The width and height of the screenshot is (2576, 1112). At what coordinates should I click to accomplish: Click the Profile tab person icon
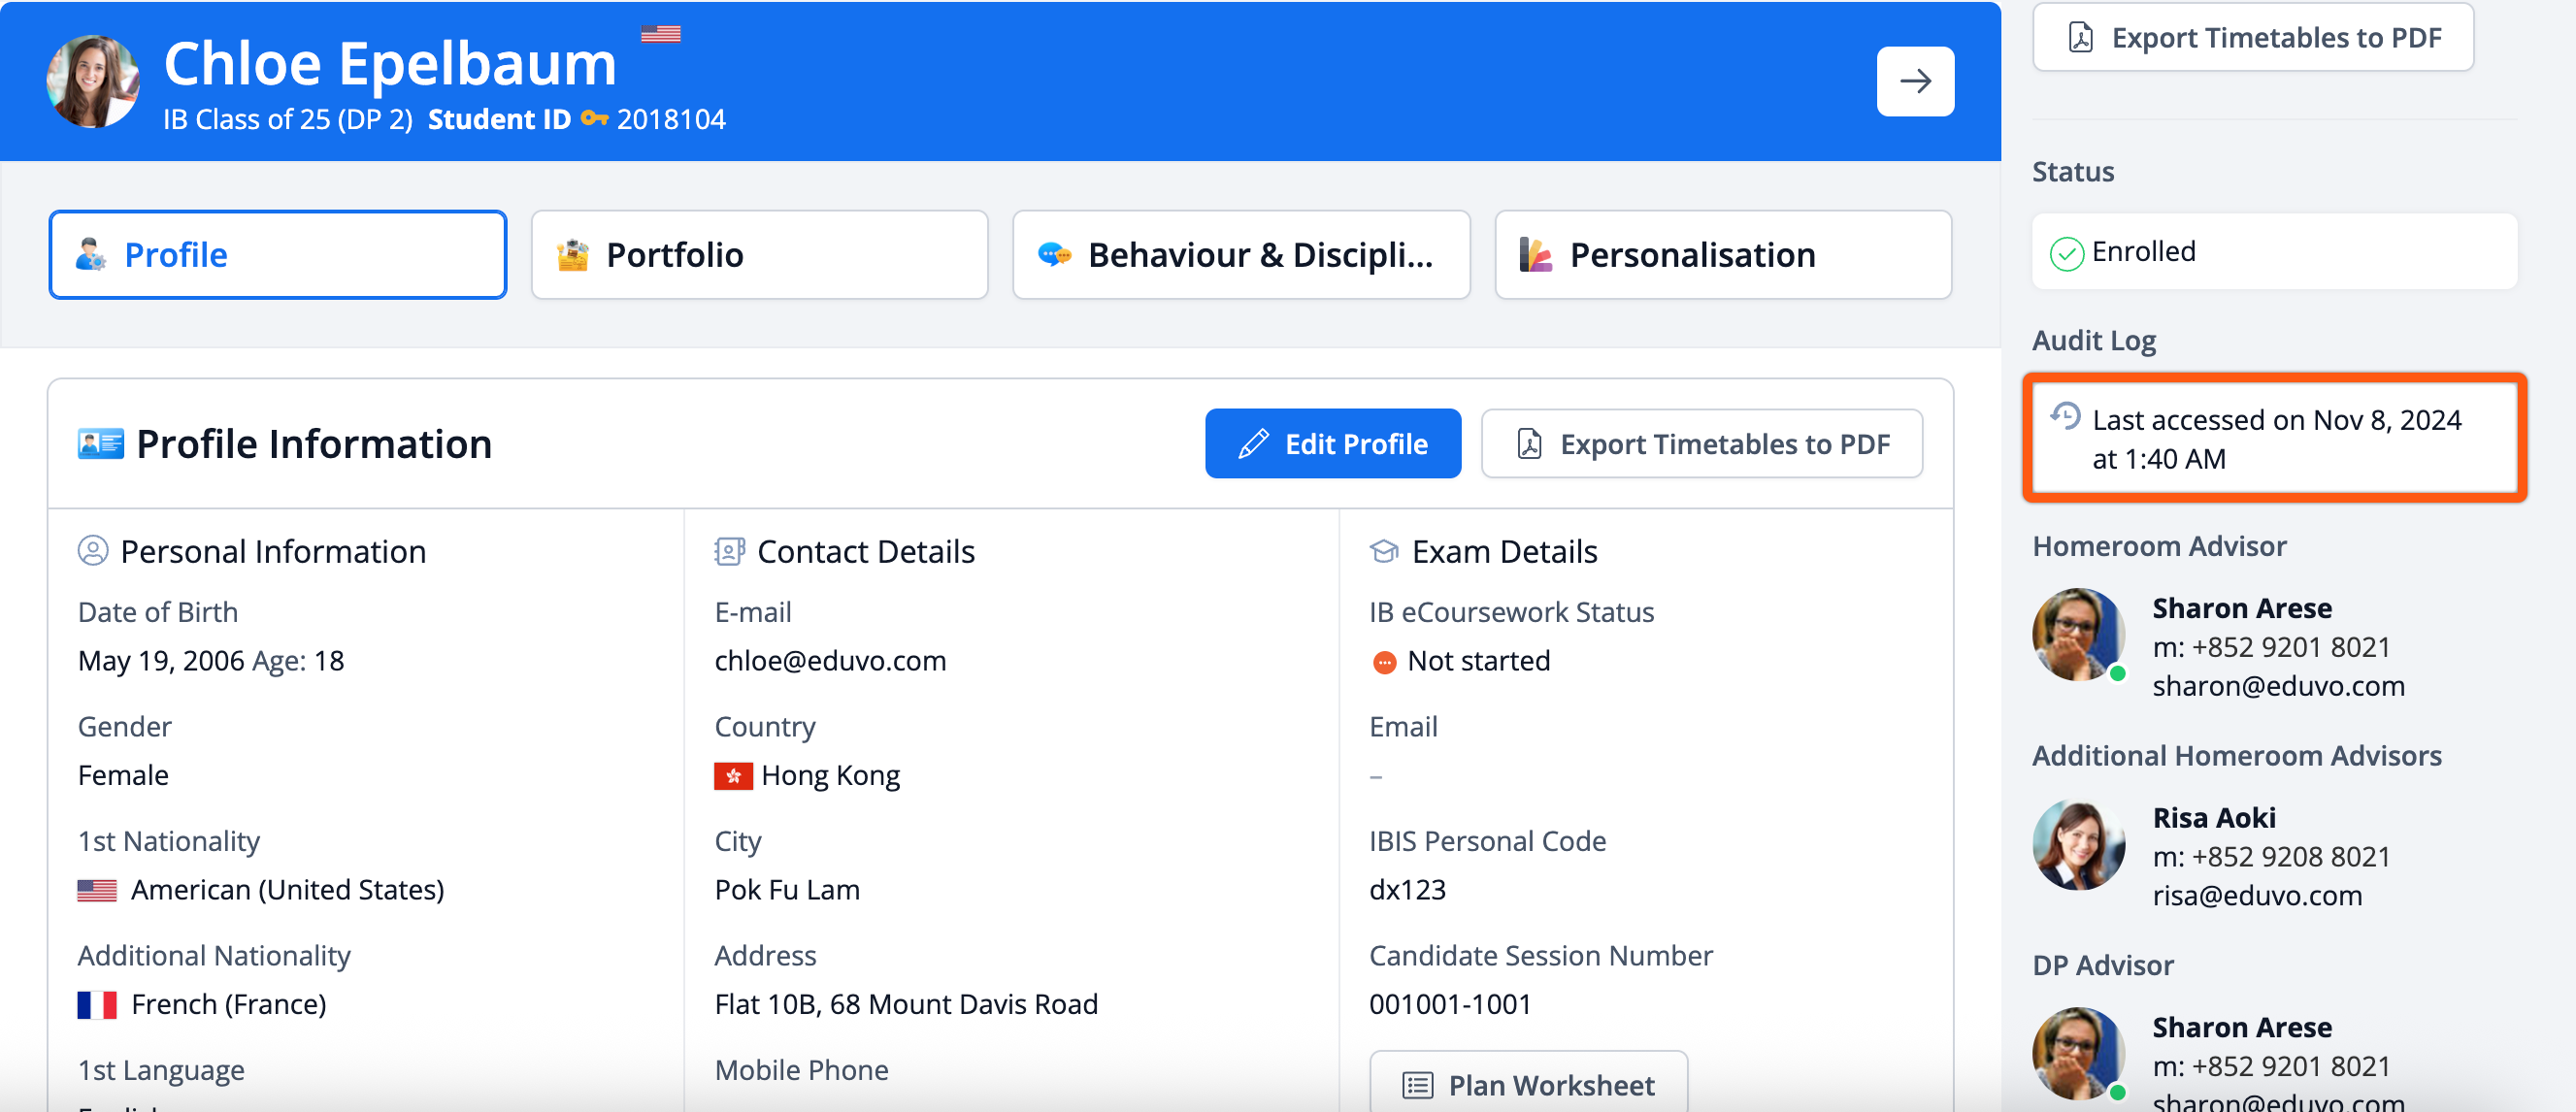91,255
